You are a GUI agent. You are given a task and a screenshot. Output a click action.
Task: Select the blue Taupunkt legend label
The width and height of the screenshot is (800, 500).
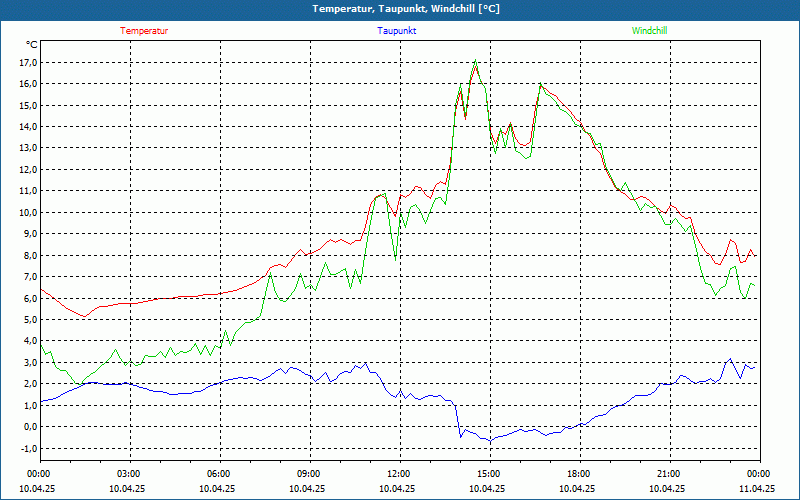tap(396, 31)
